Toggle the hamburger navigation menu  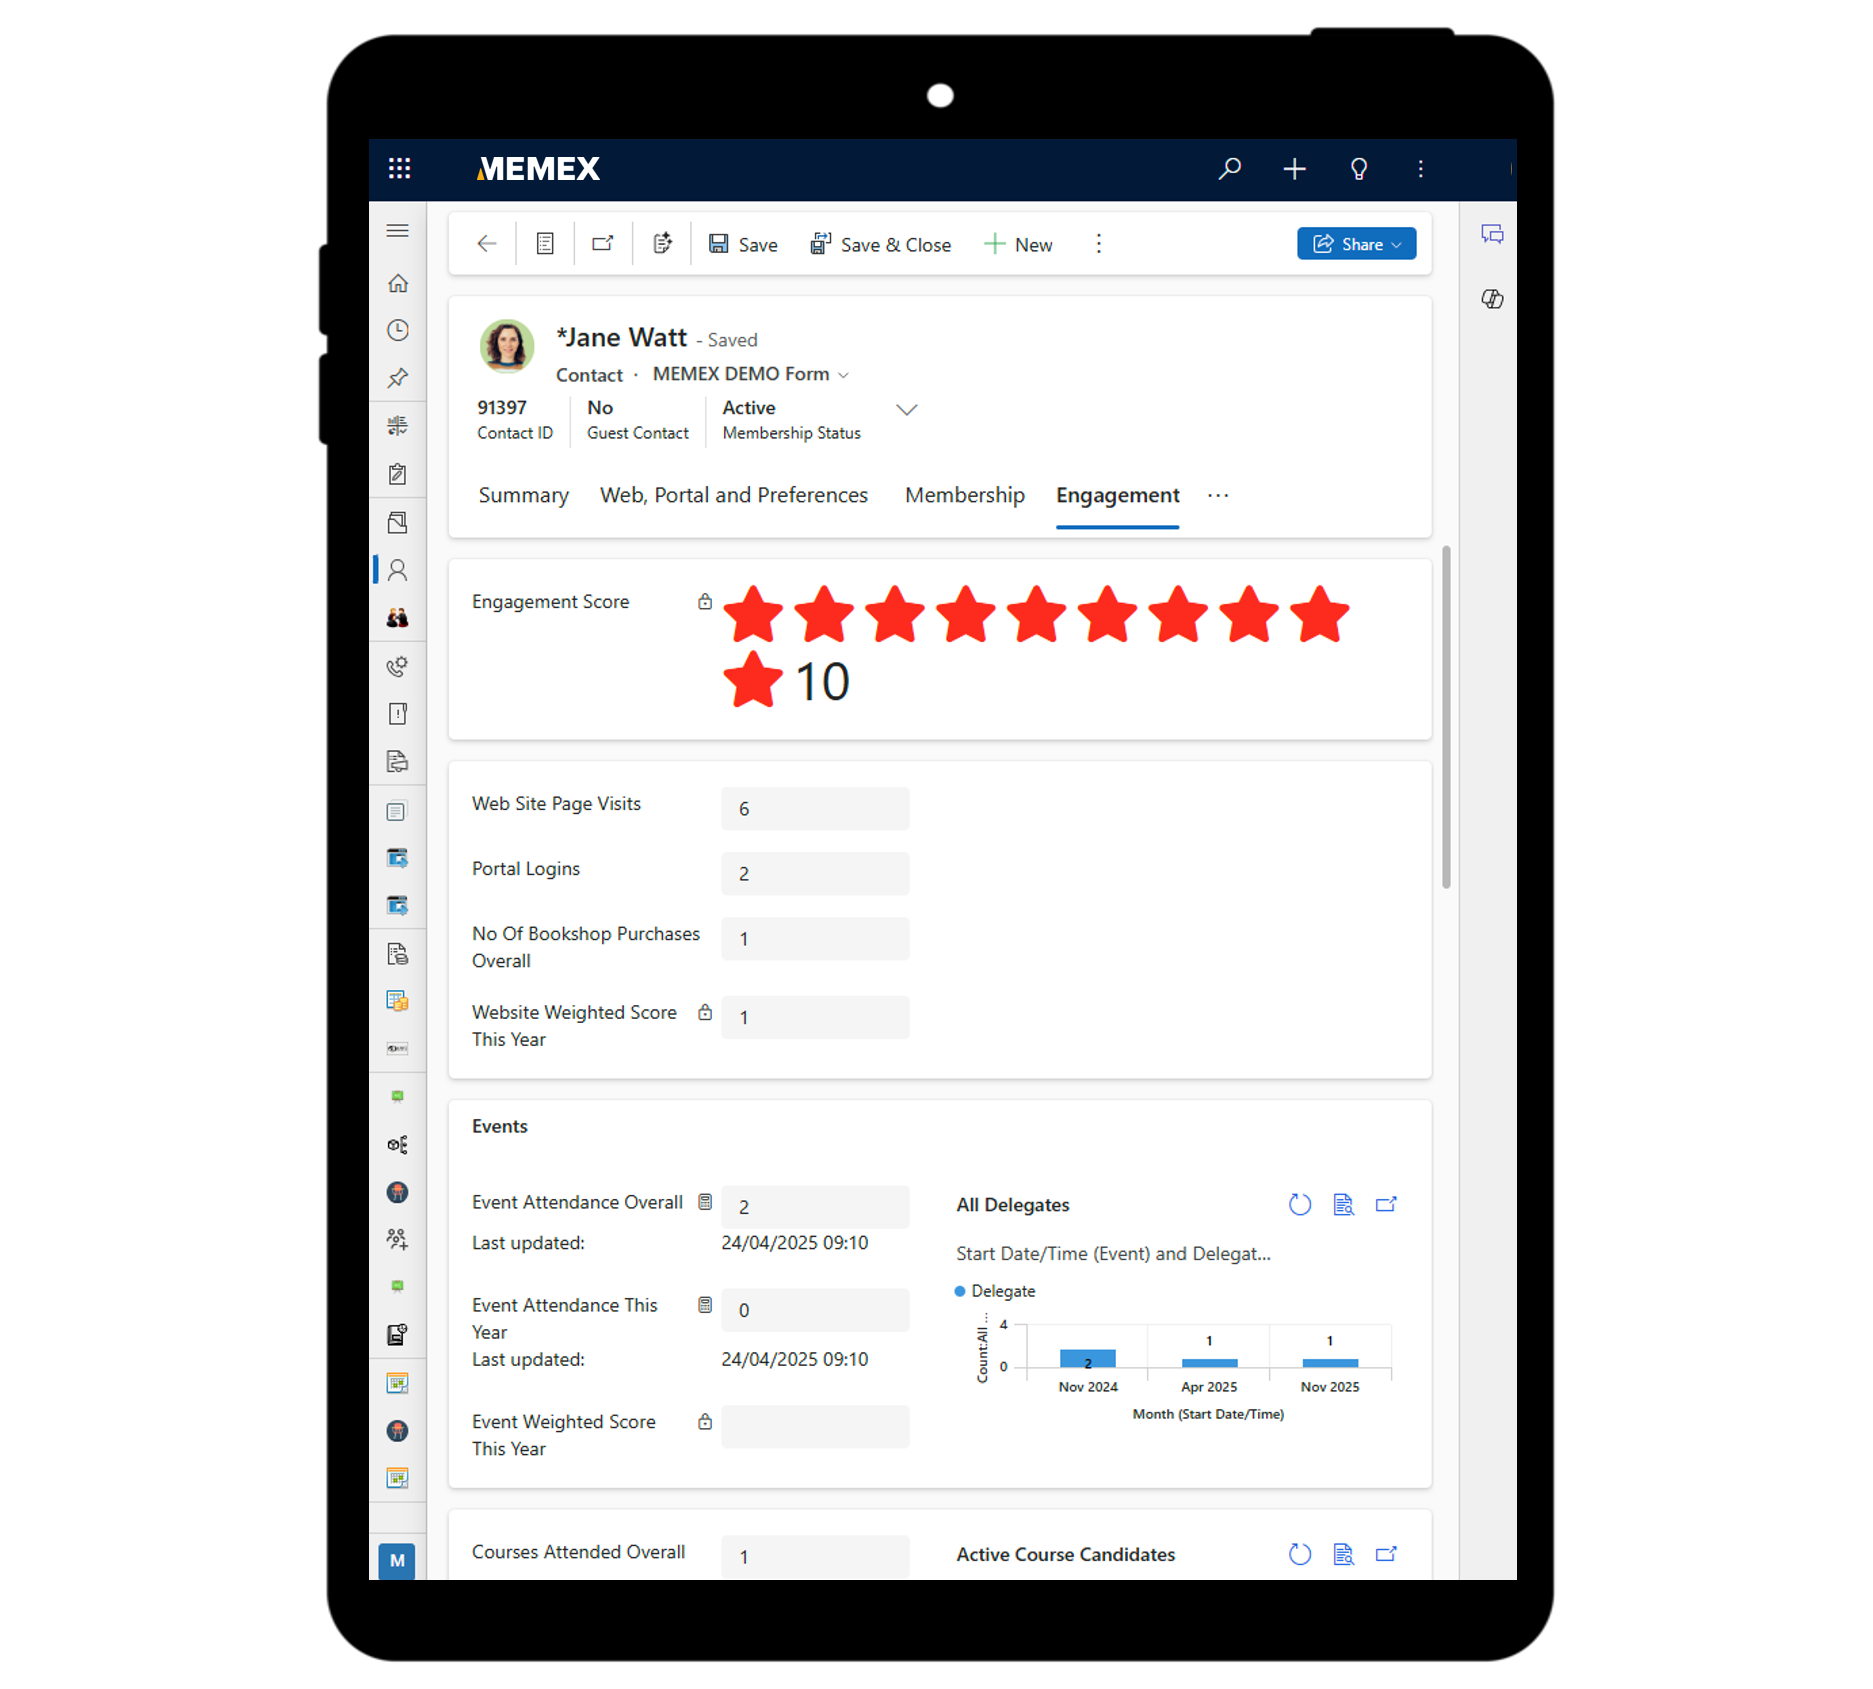(397, 231)
